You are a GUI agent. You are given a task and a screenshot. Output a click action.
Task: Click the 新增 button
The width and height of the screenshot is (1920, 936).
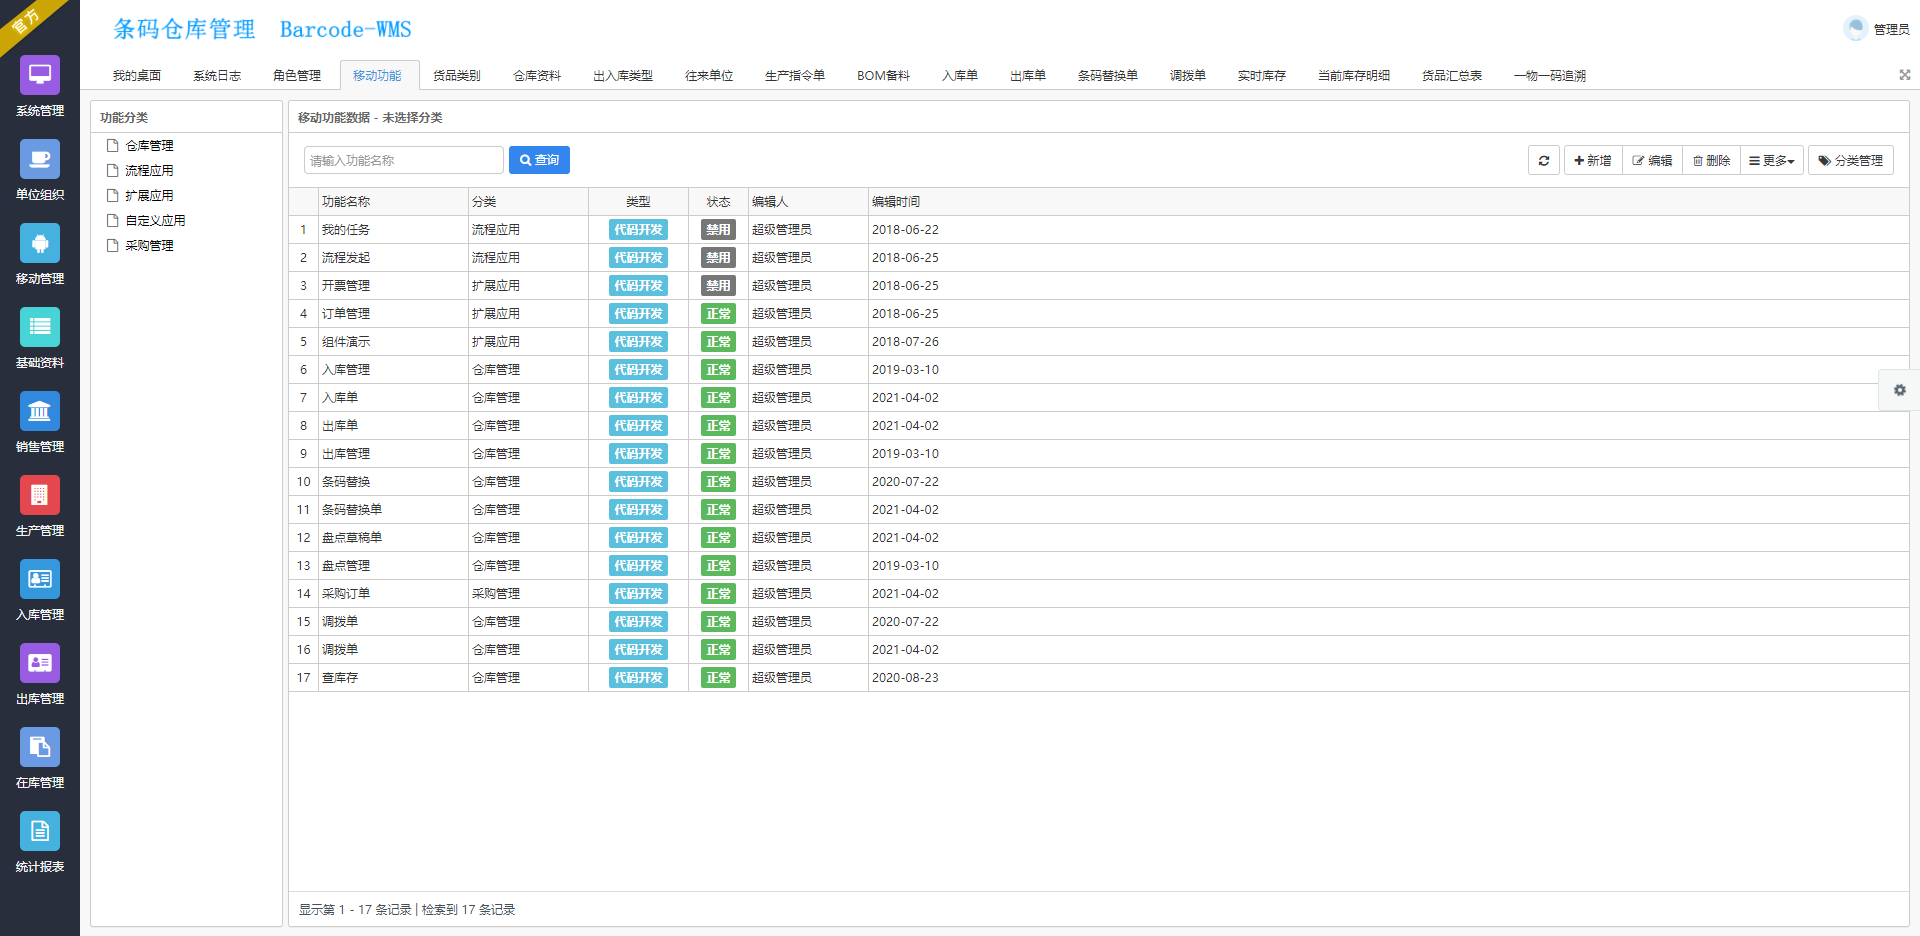pos(1592,160)
